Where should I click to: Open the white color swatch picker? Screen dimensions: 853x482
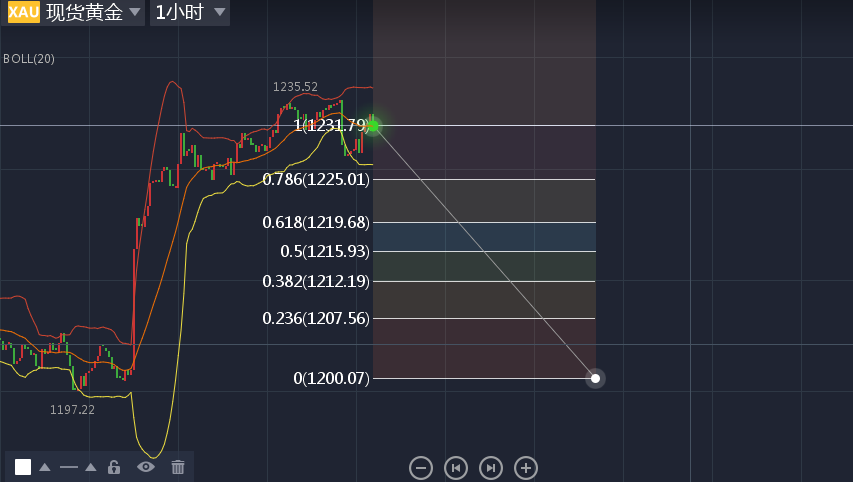[23, 467]
